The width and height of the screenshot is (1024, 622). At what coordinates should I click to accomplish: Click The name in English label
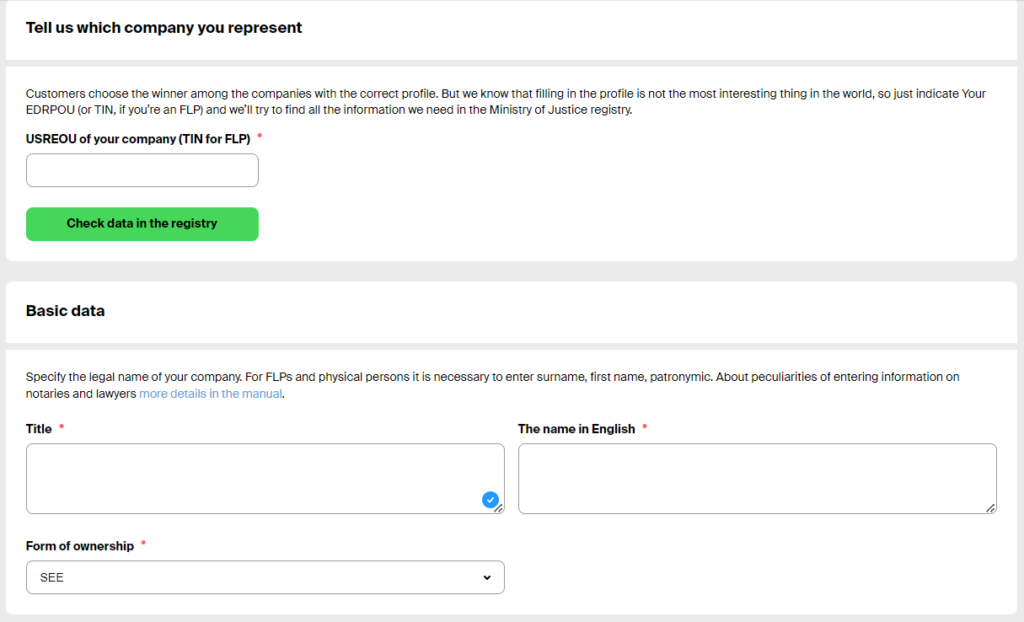coord(576,429)
